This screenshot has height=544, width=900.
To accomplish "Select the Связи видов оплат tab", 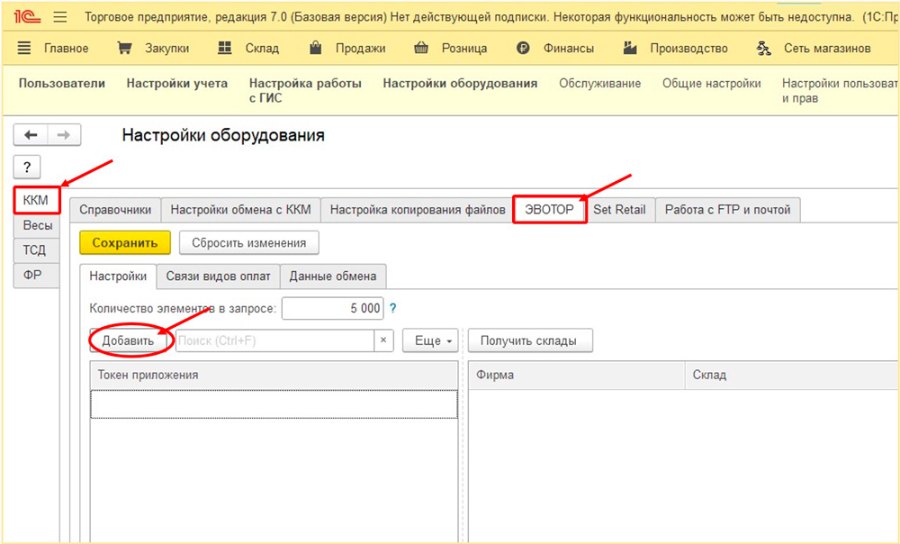I will (x=218, y=276).
